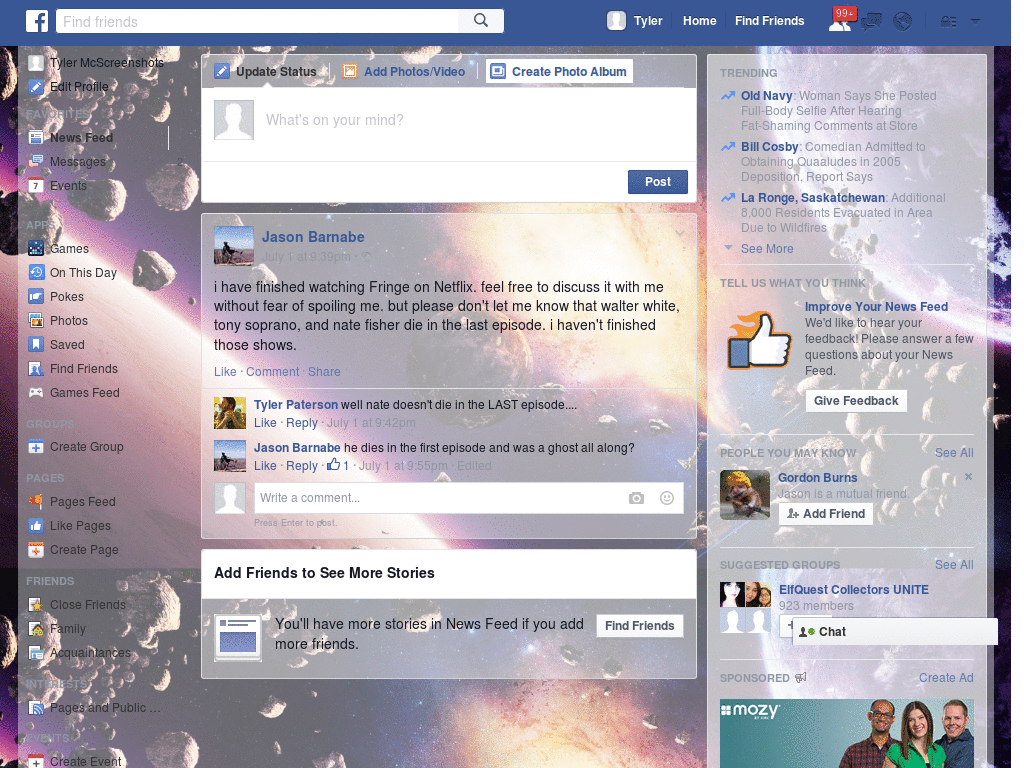Open ElfQuest Collectors UNITE group

(854, 590)
